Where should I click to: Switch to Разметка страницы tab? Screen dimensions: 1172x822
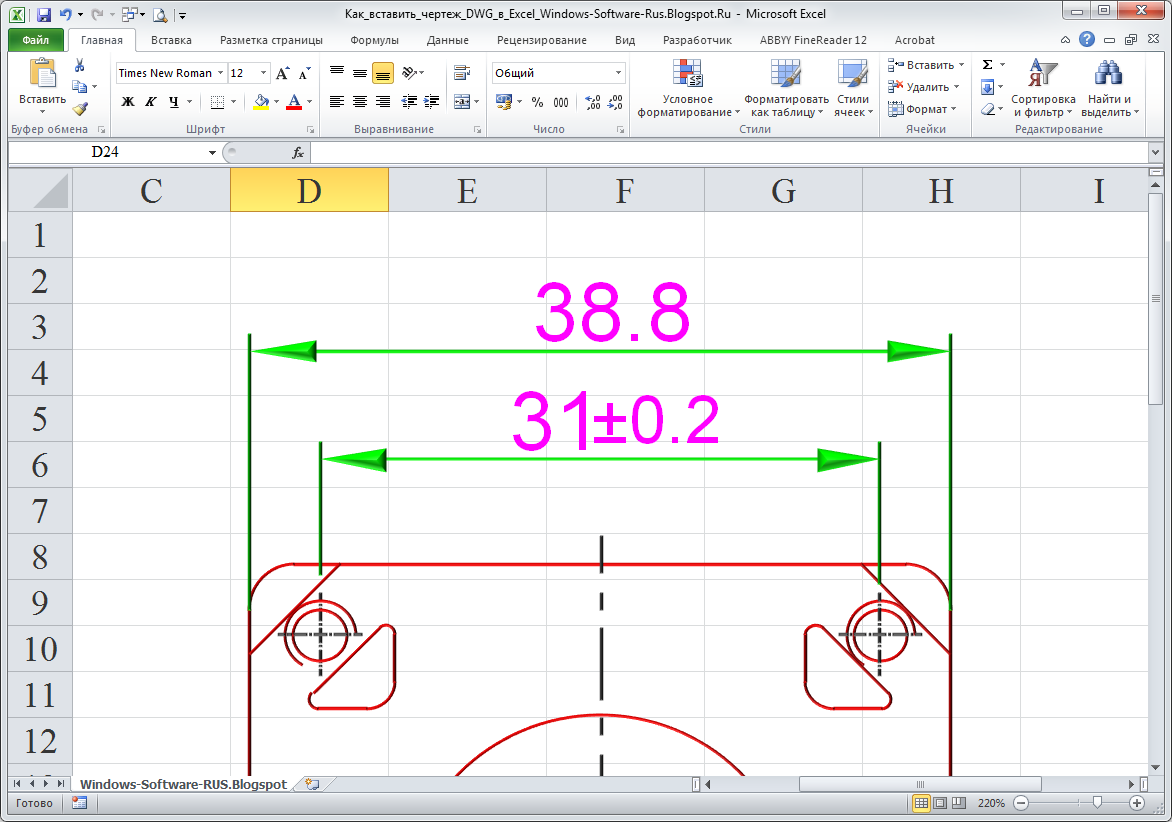pos(271,40)
